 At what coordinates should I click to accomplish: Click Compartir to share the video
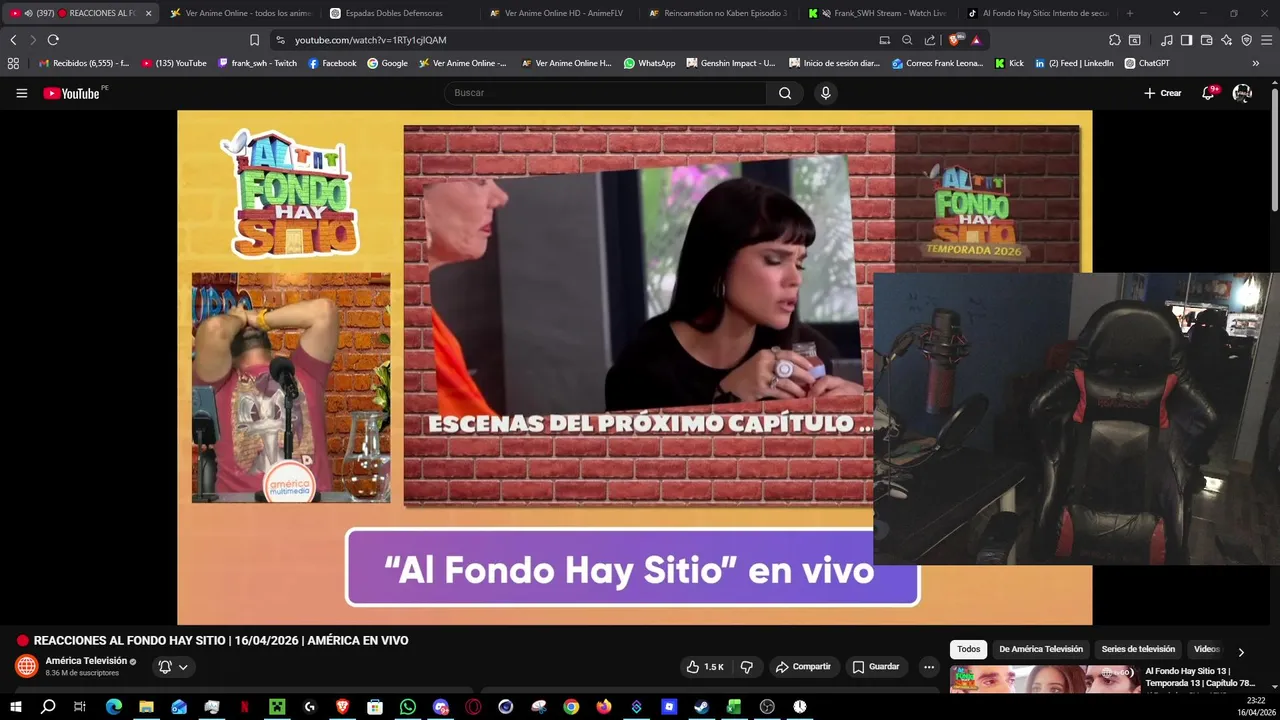click(x=803, y=667)
